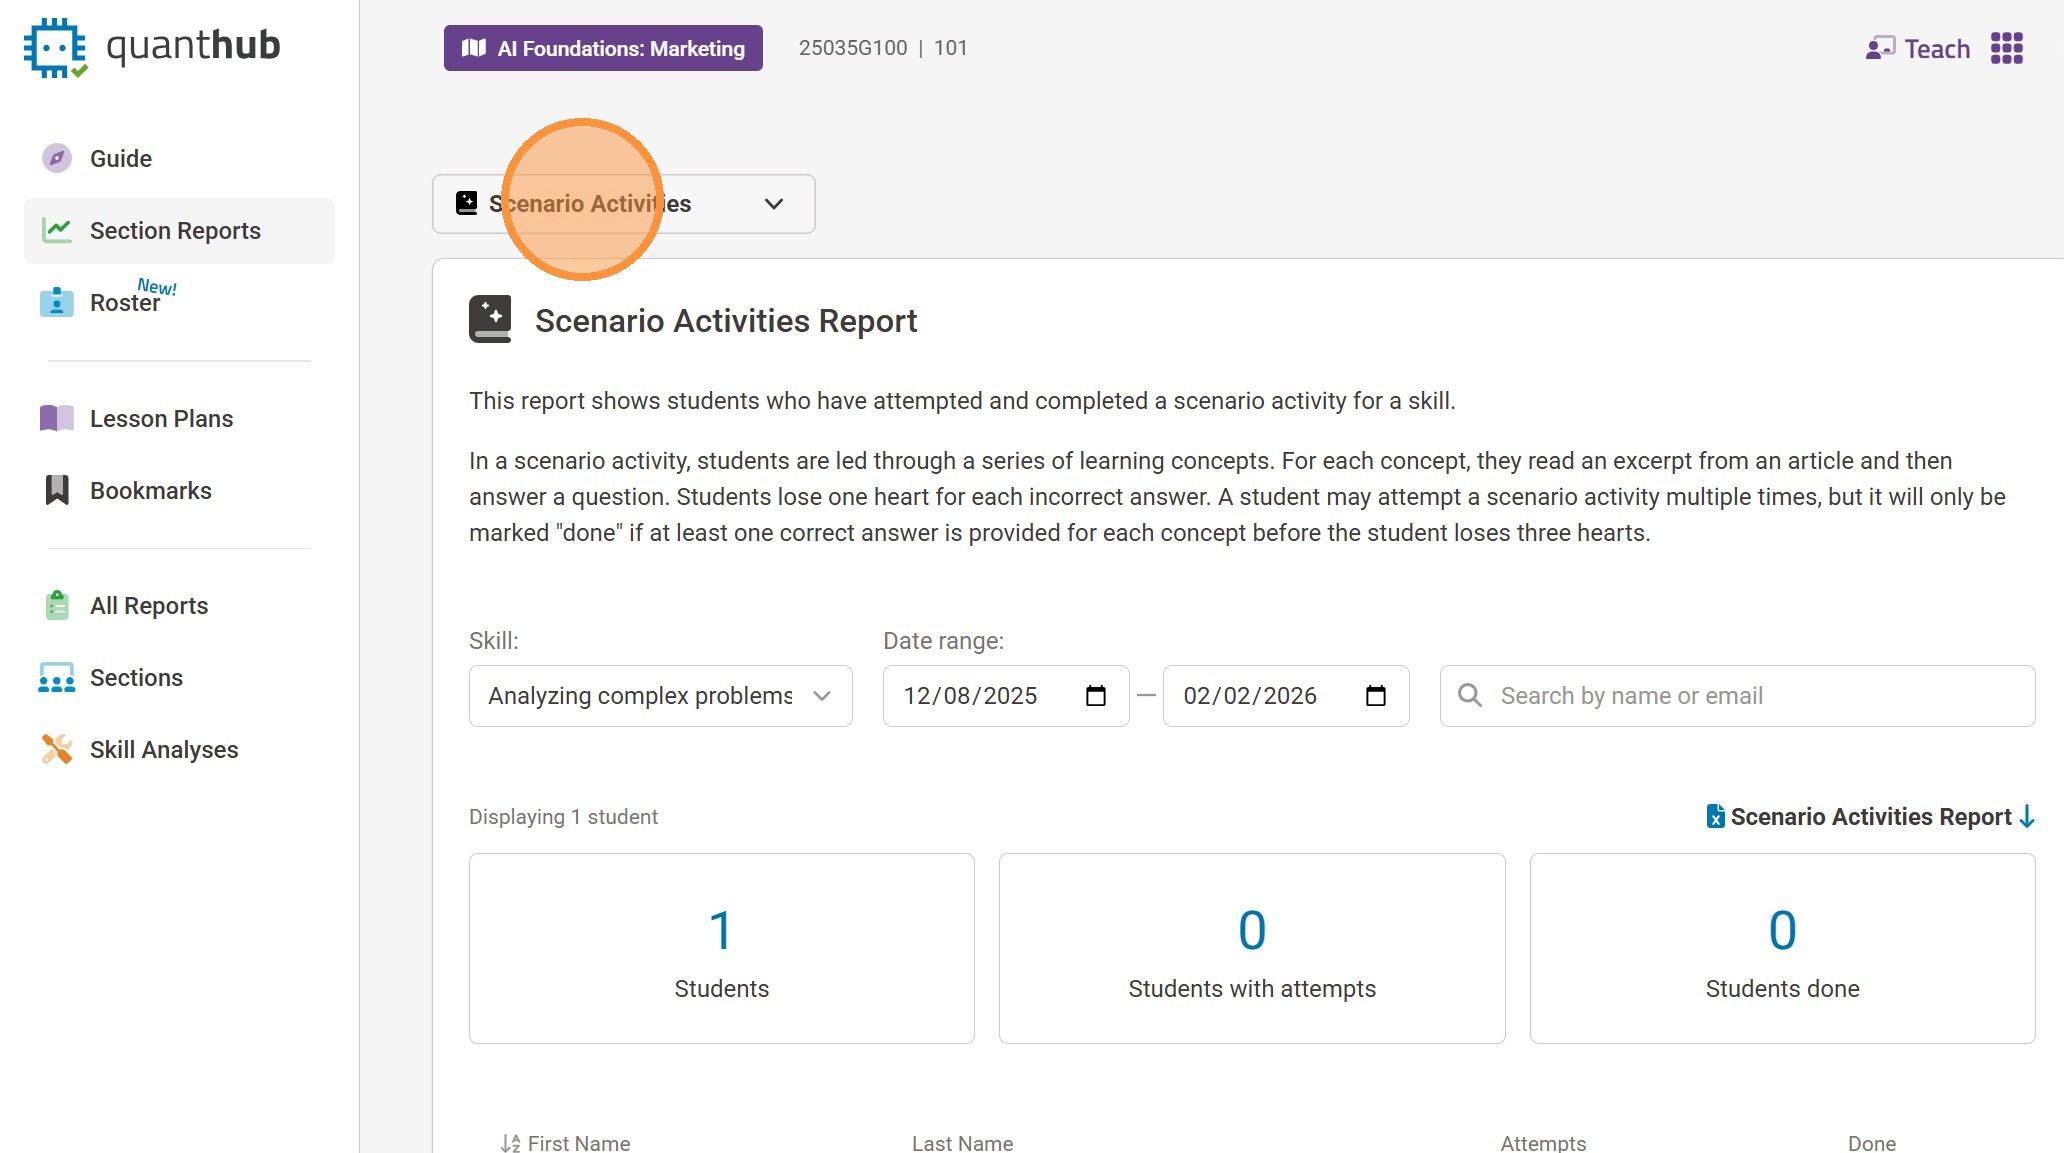Click the quanthub logo icon
The image size is (2064, 1153).
tap(55, 47)
